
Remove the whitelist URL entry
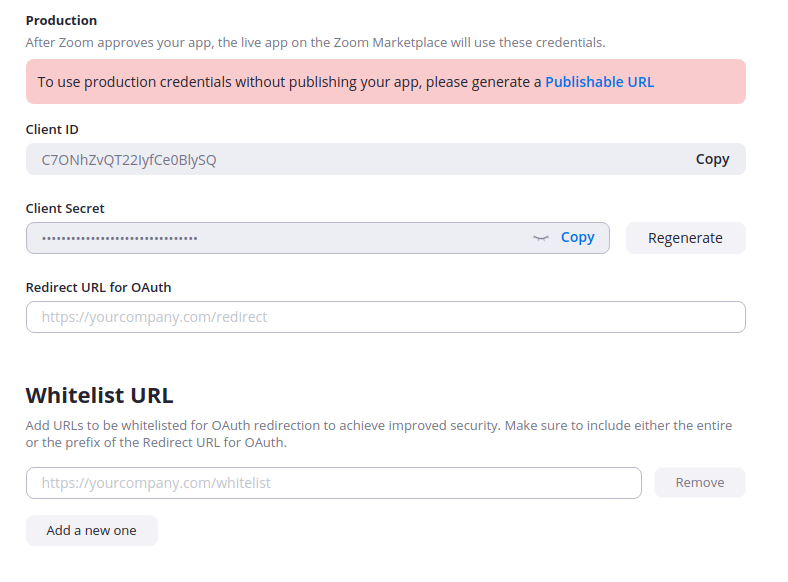pos(699,483)
